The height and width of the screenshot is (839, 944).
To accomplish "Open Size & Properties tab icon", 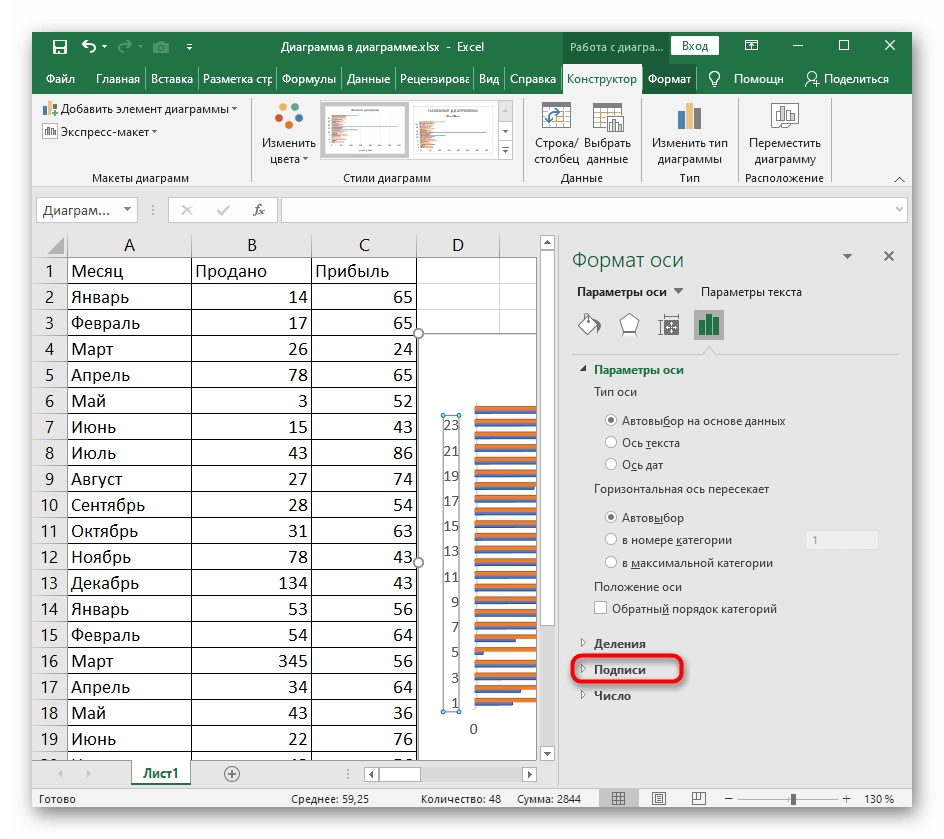I will pos(668,325).
